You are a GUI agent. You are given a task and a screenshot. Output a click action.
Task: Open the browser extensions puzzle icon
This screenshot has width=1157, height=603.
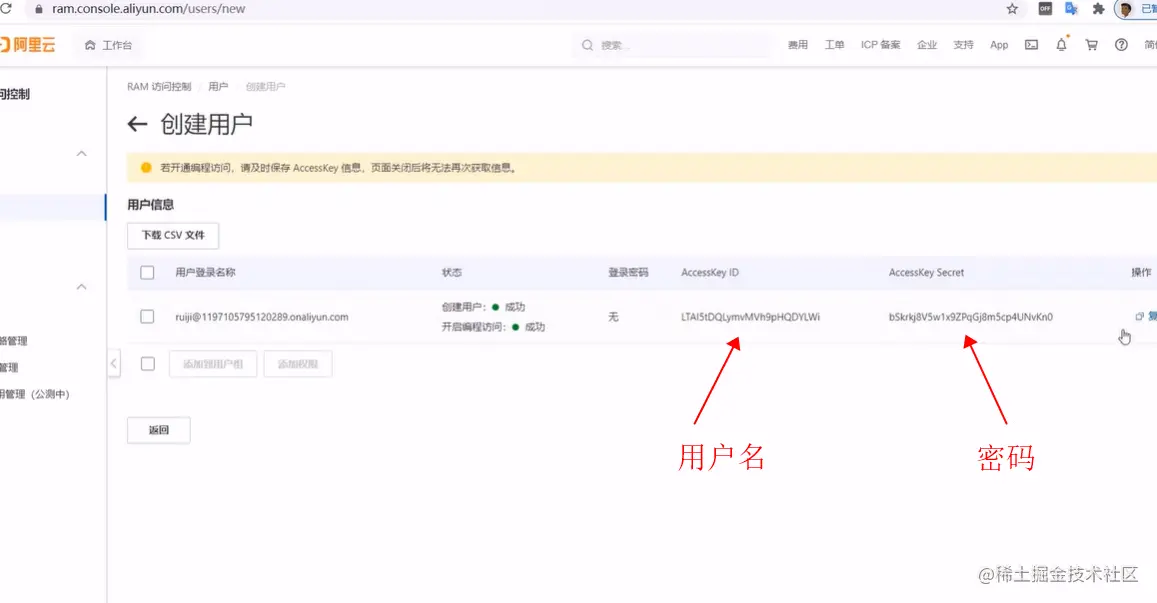1099,9
